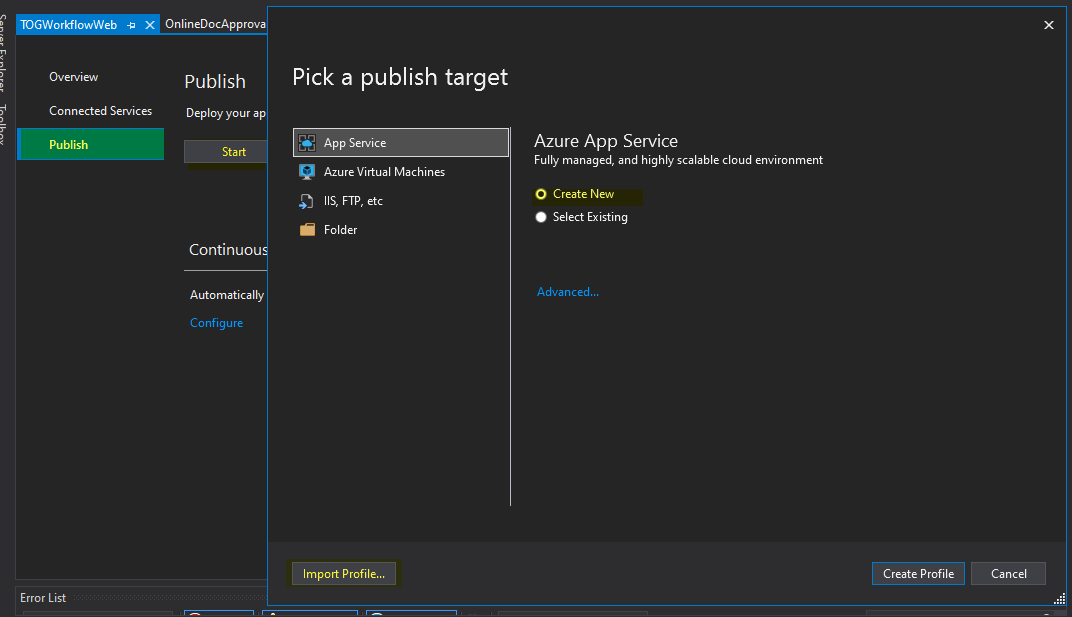The height and width of the screenshot is (617, 1072).
Task: Click the Configure link under Continuous Delivery
Action: point(216,323)
